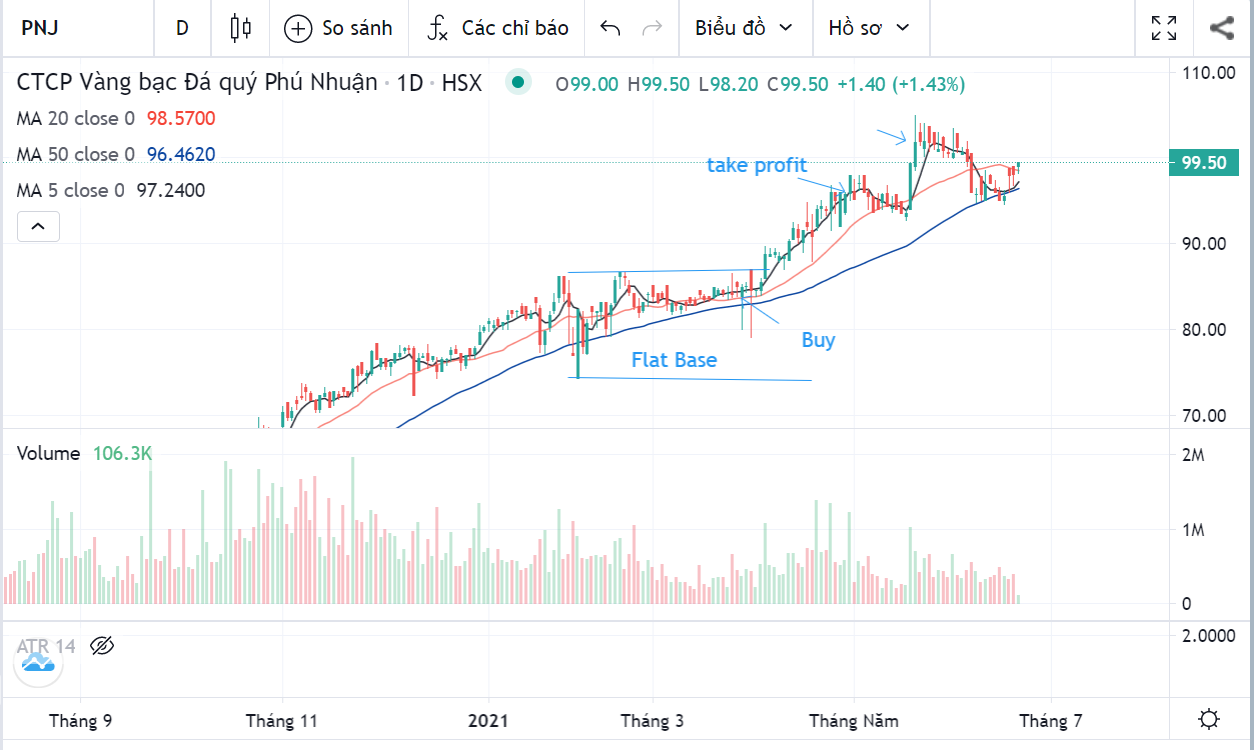
Task: Click the 99.50 current price label
Action: 1206,163
